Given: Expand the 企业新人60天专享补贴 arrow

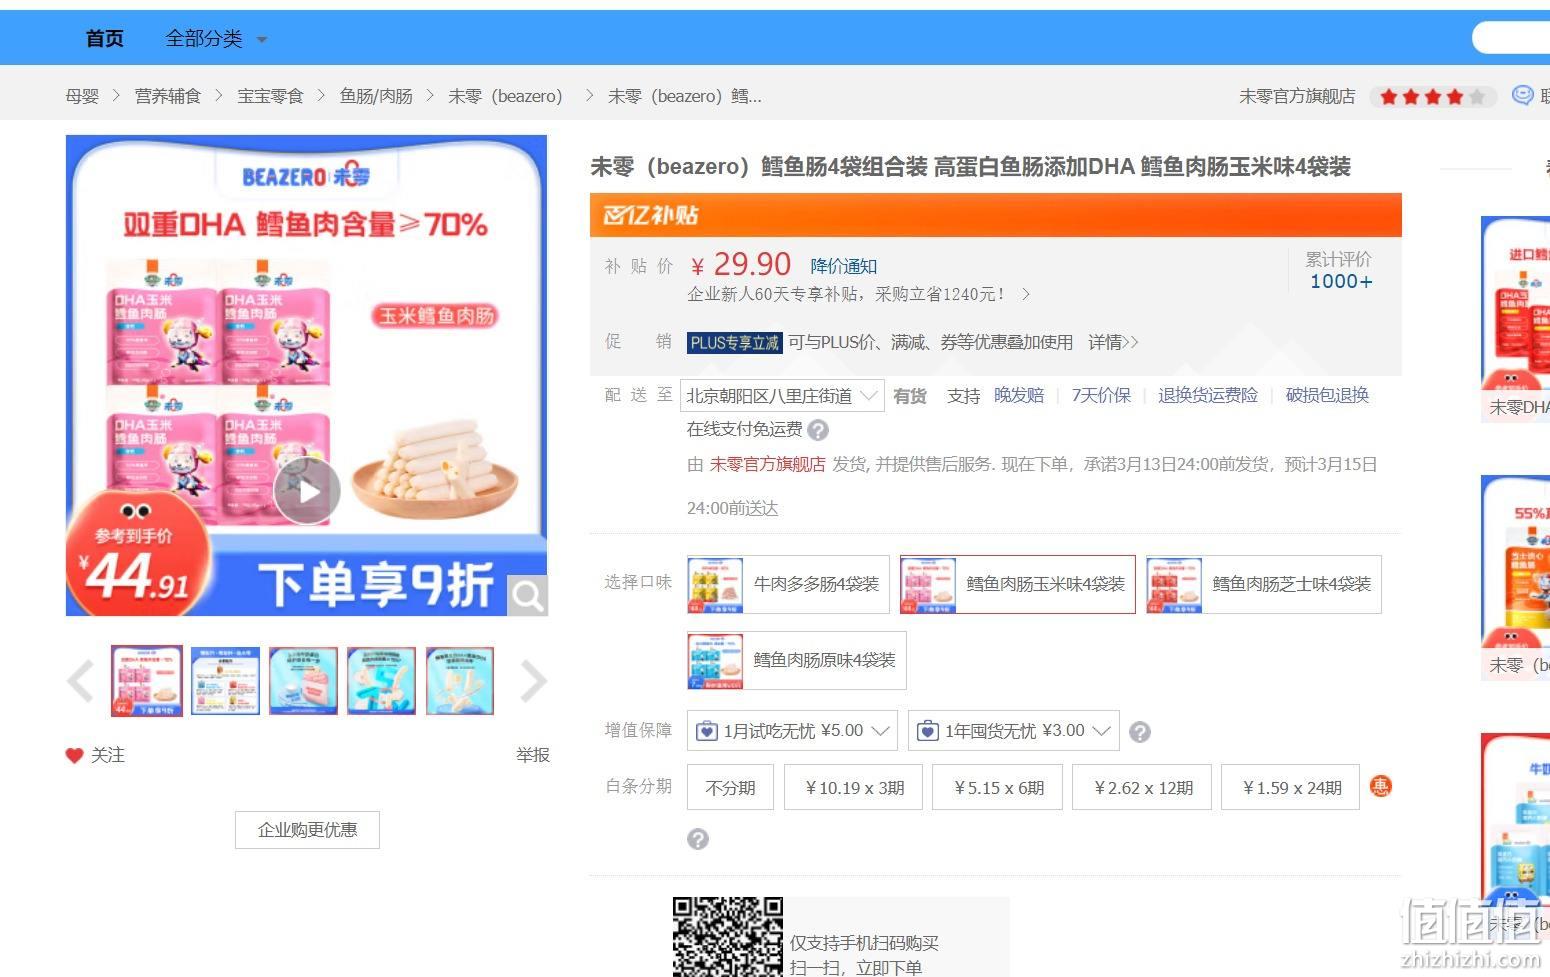Looking at the screenshot, I should tap(1026, 294).
